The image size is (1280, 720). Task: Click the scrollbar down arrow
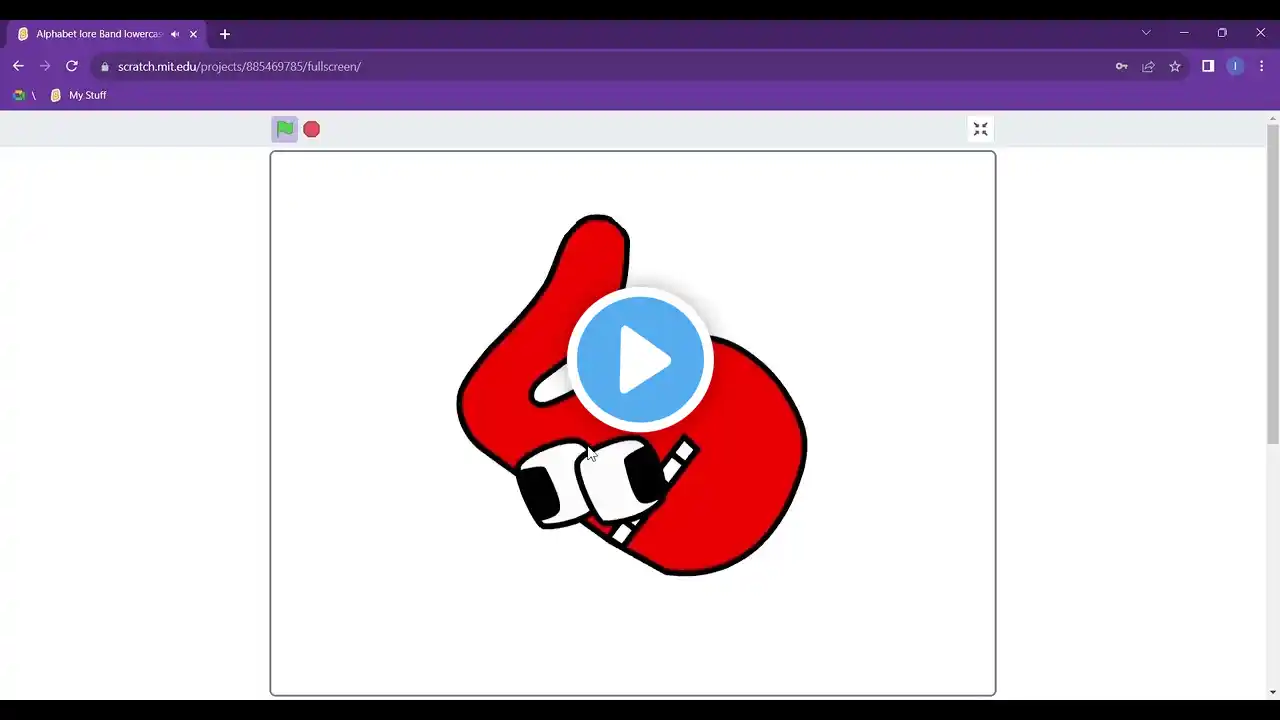coord(1272,692)
